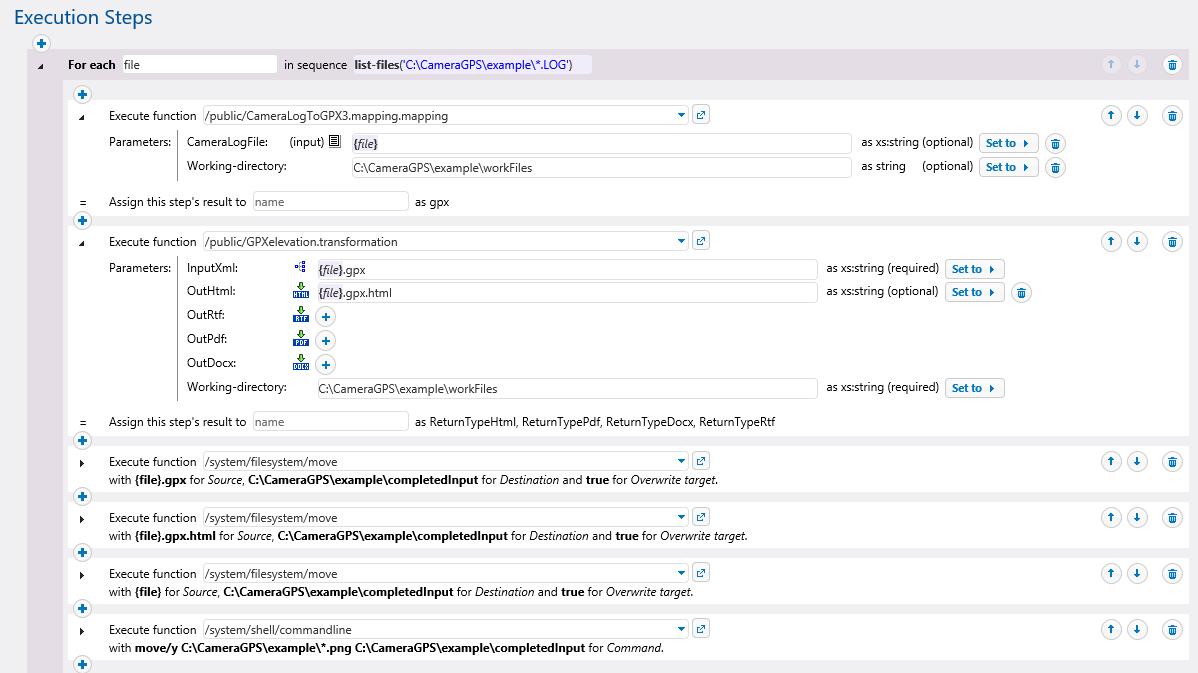
Task: Delete the move {file}.gpx step
Action: 1172,461
